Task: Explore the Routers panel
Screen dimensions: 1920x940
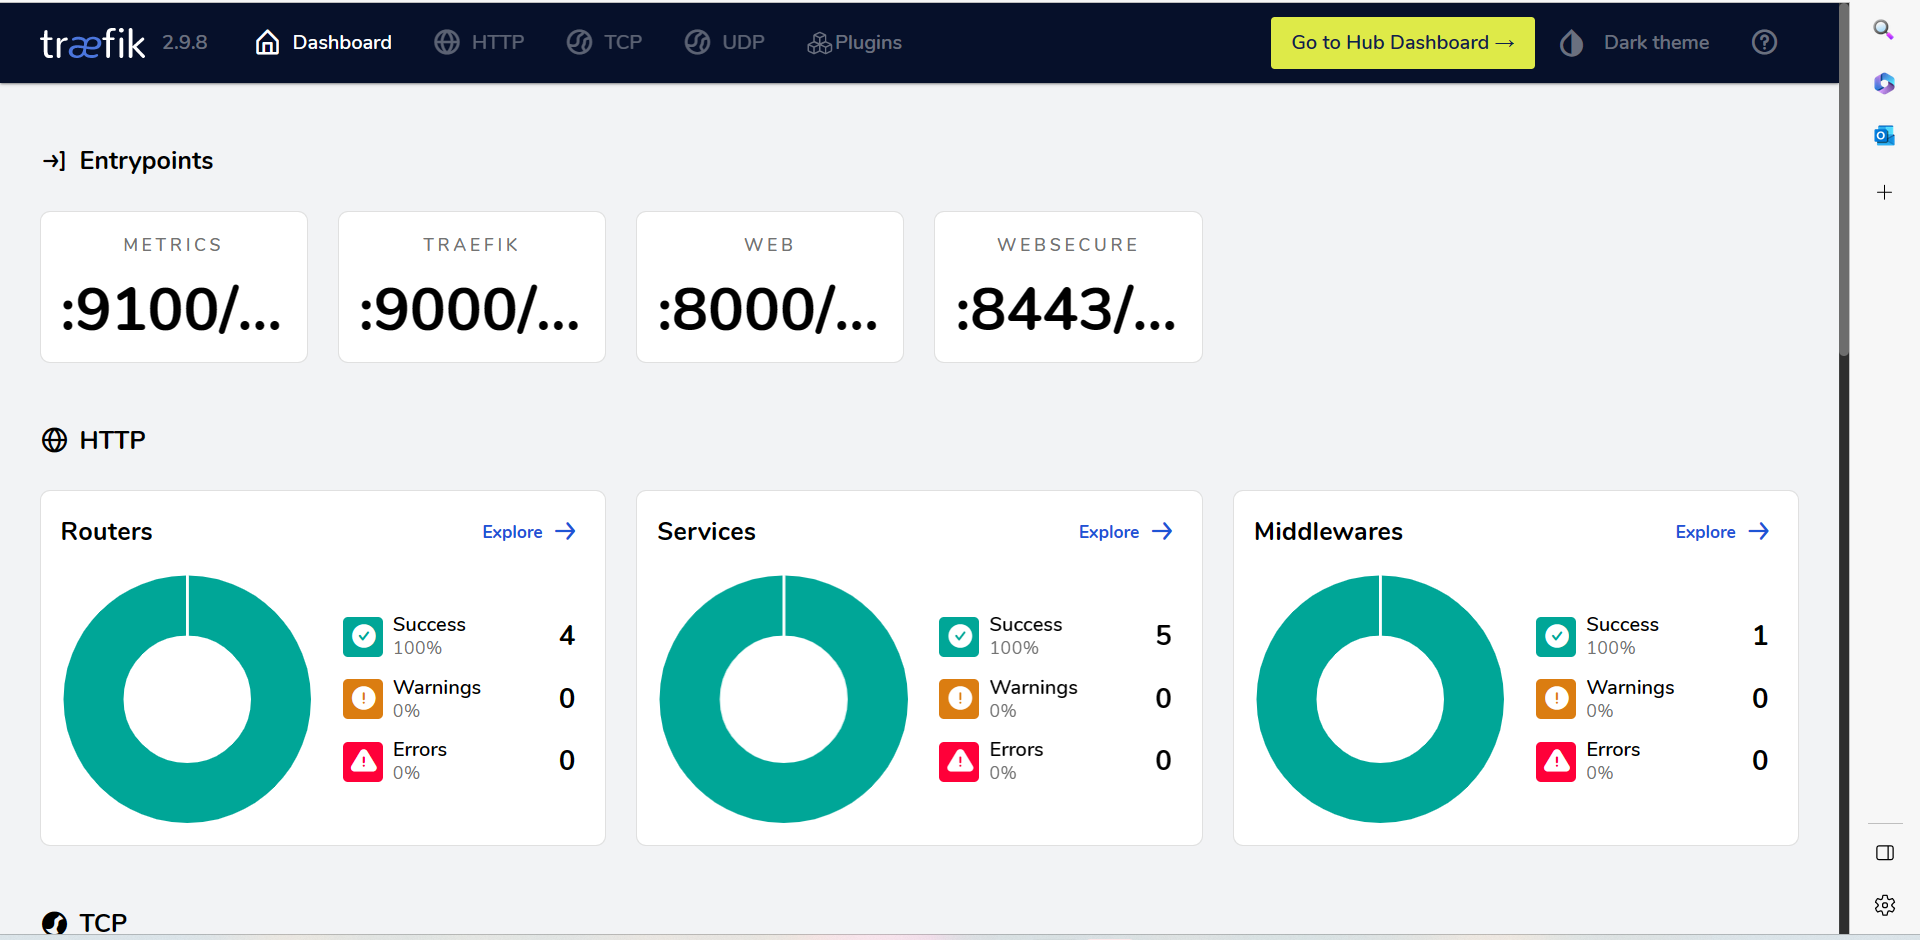Action: tap(529, 532)
